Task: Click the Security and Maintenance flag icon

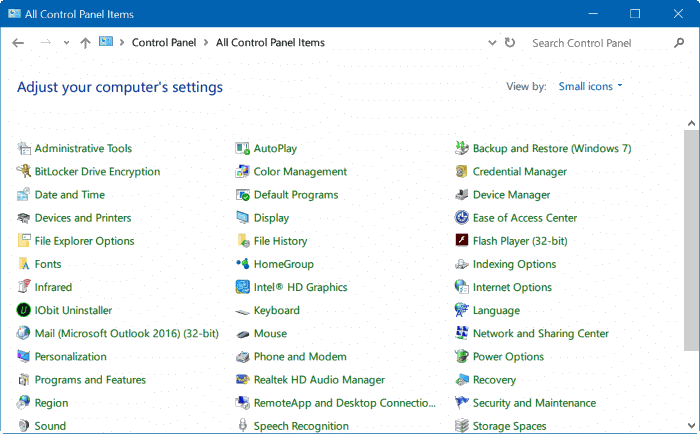Action: pos(462,403)
